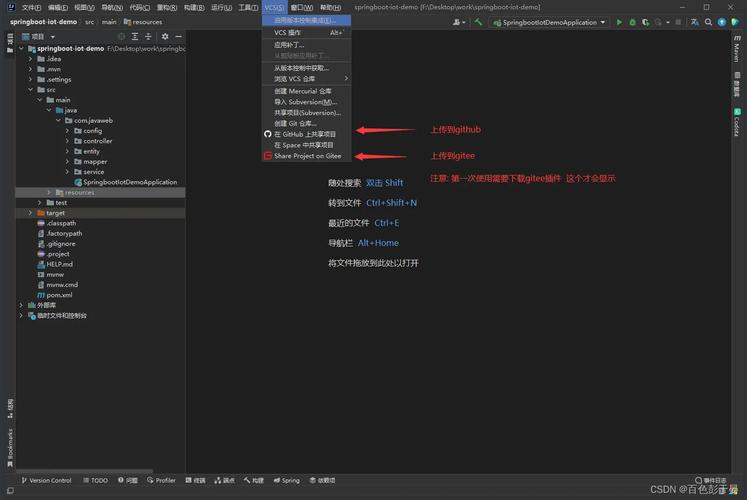Expand the target folder
The width and height of the screenshot is (747, 500).
coord(30,213)
